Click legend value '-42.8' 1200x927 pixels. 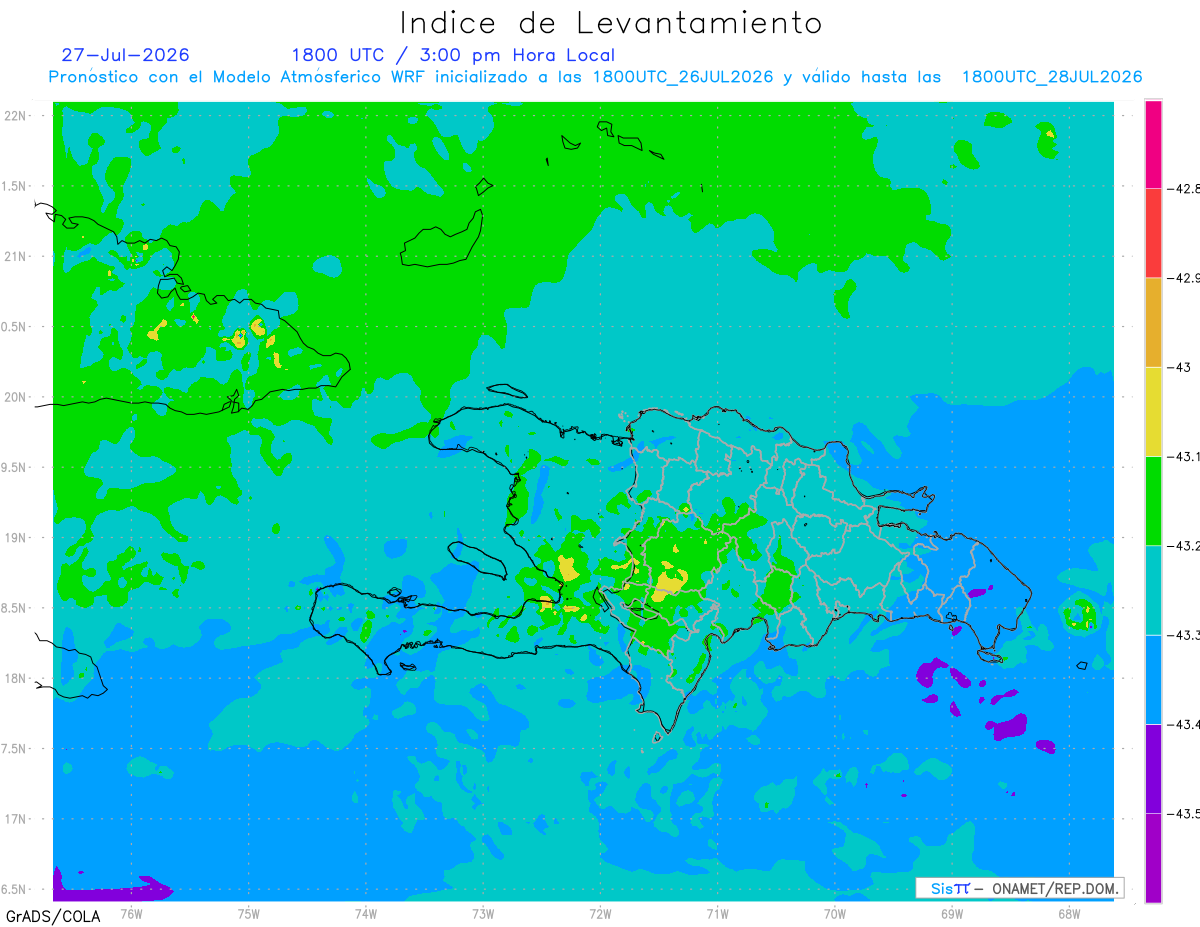point(1183,188)
